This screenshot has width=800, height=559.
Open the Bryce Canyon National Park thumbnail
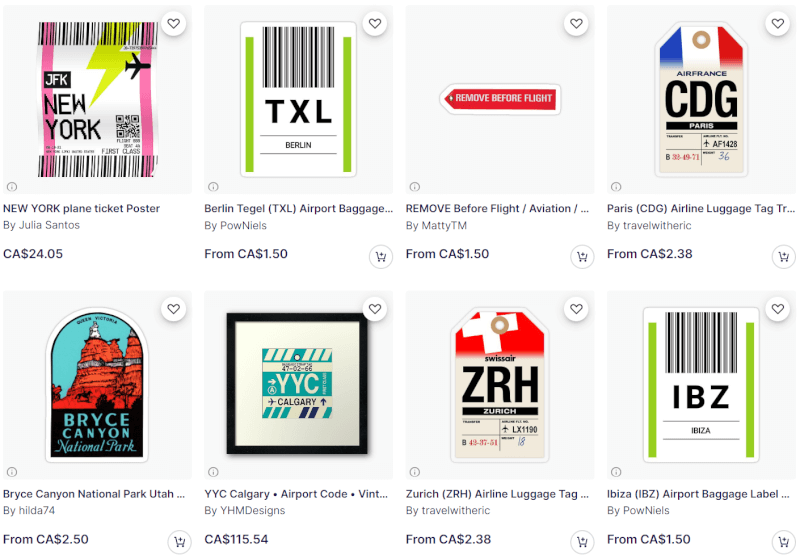(97, 385)
